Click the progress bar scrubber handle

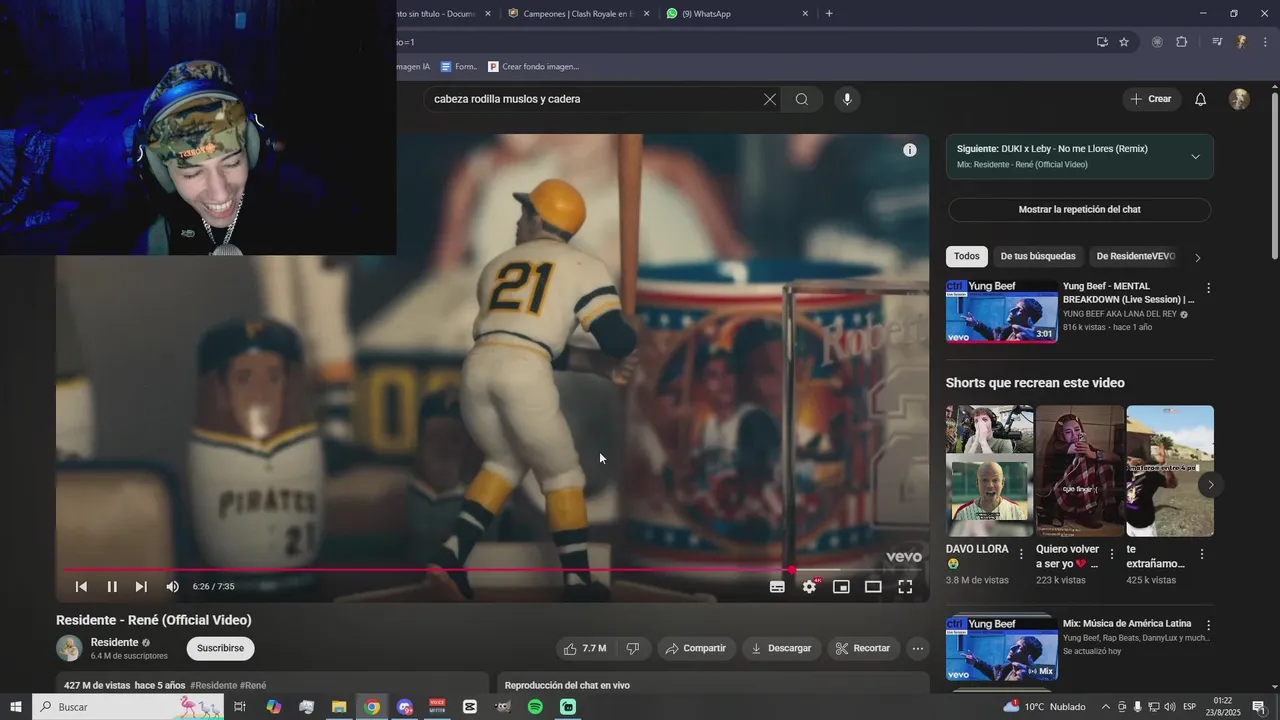792,570
